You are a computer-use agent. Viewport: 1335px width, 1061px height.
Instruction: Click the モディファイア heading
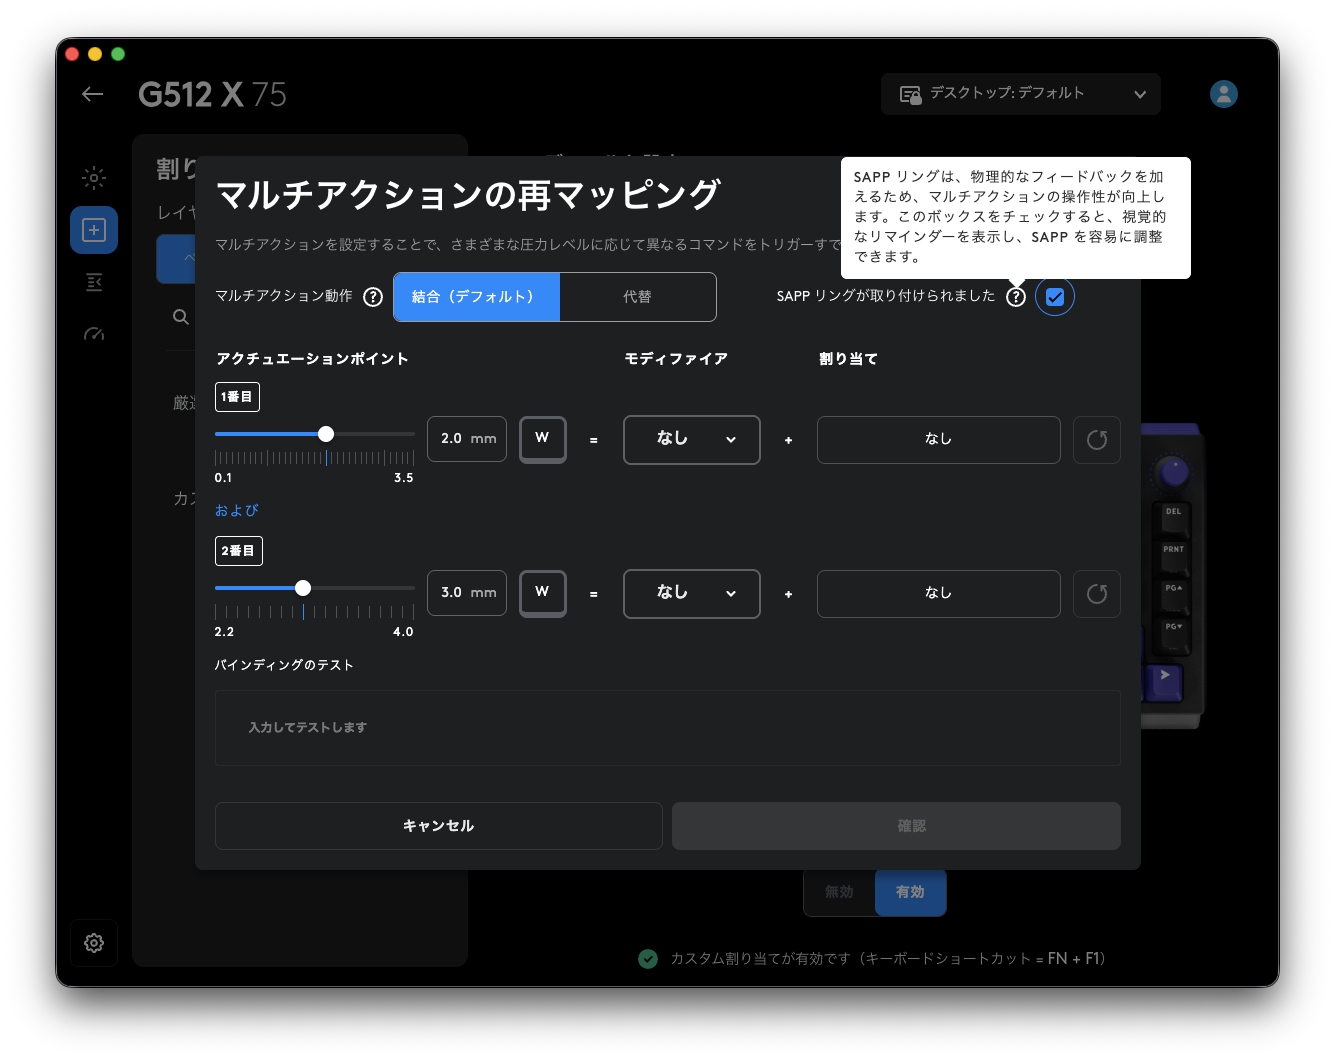(676, 359)
